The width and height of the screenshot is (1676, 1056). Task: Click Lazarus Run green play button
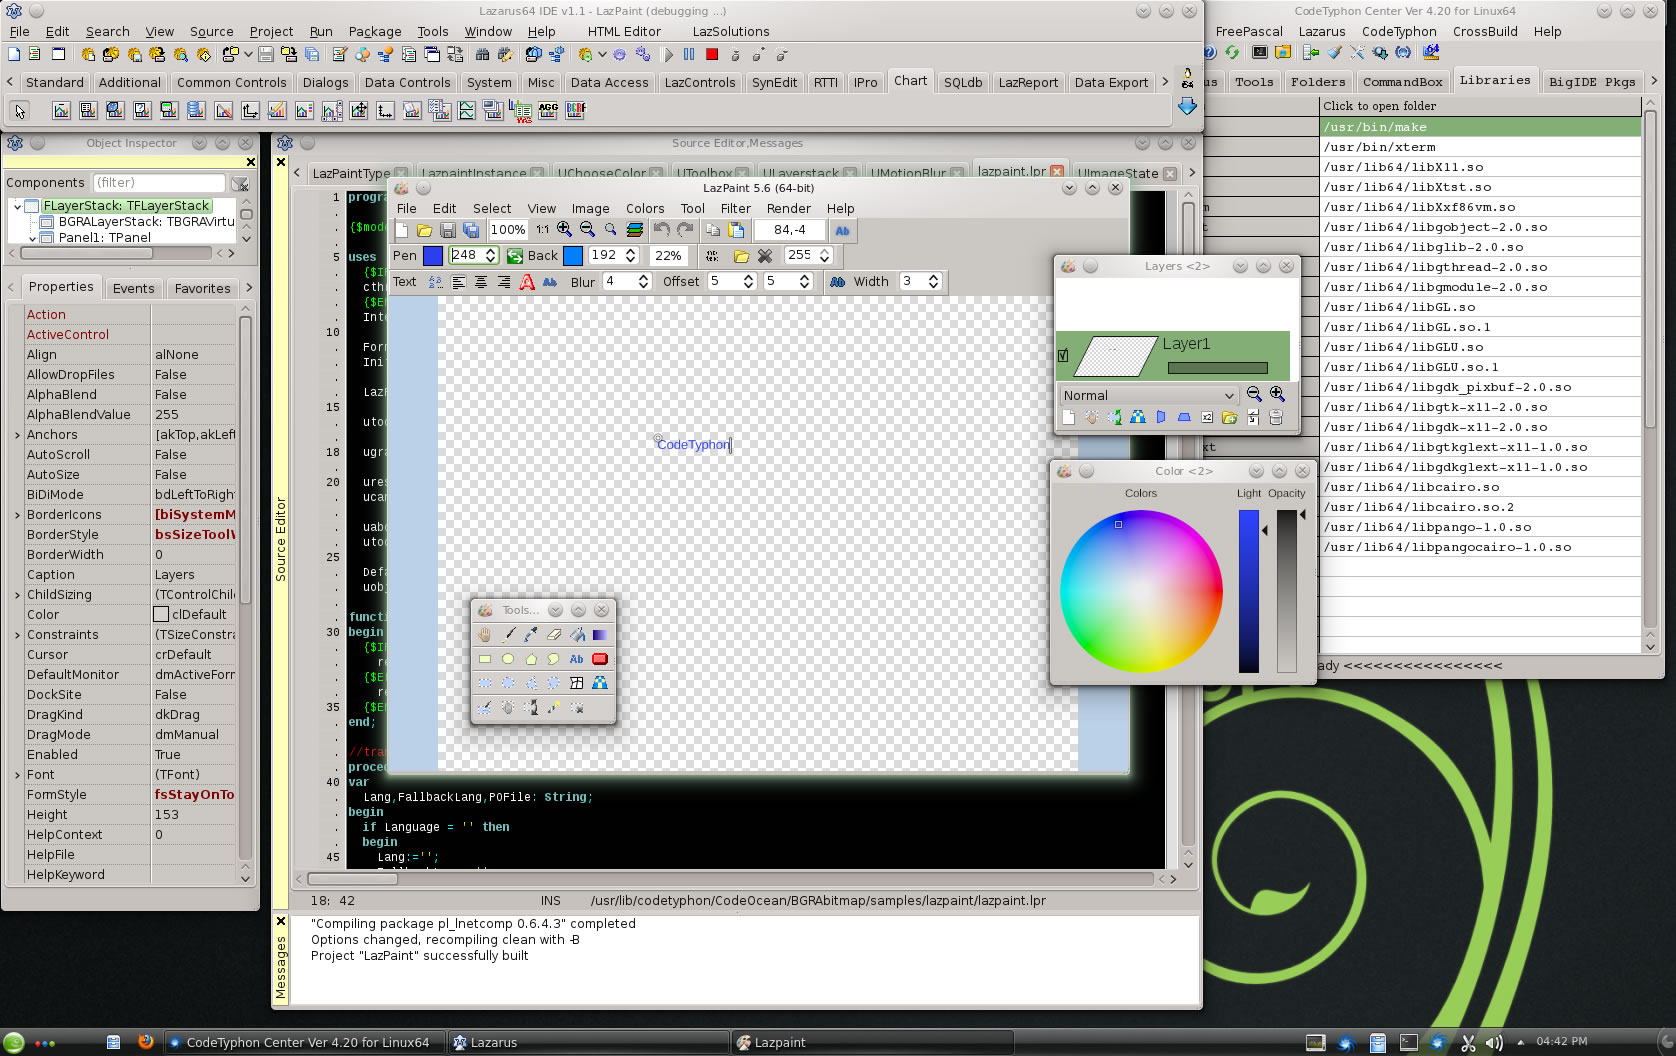coord(669,55)
